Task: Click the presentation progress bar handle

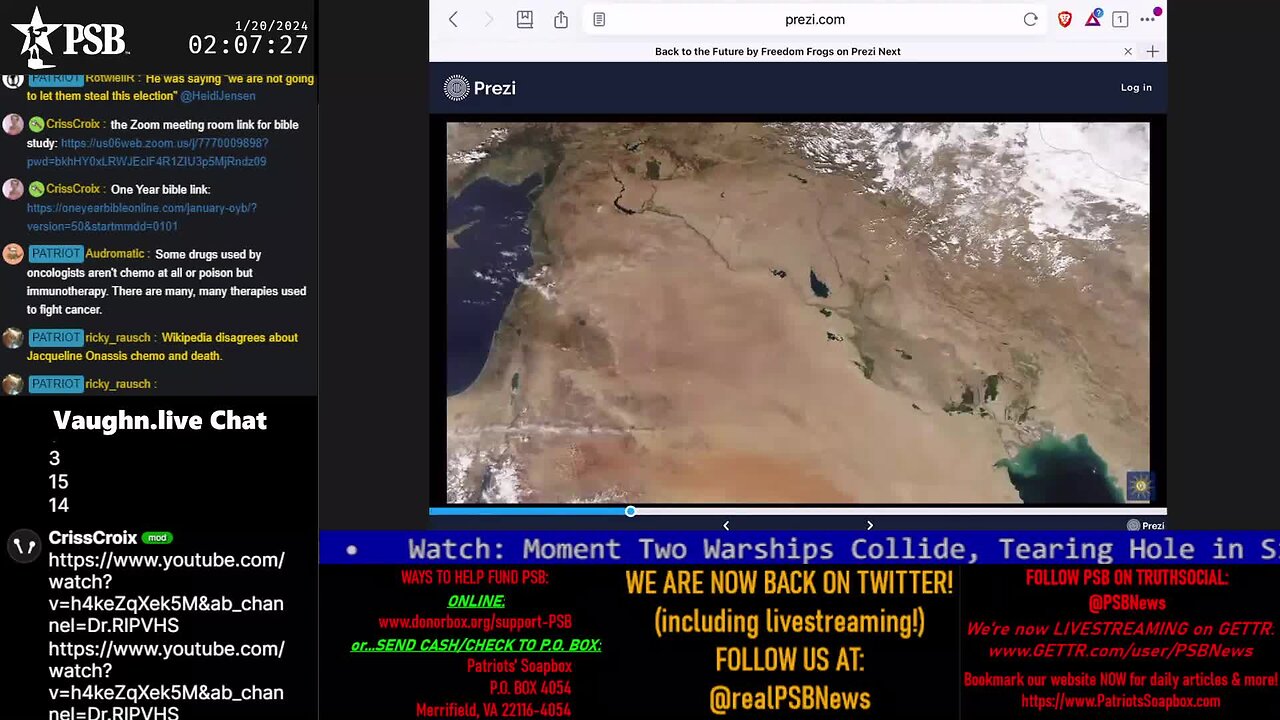Action: pos(630,511)
